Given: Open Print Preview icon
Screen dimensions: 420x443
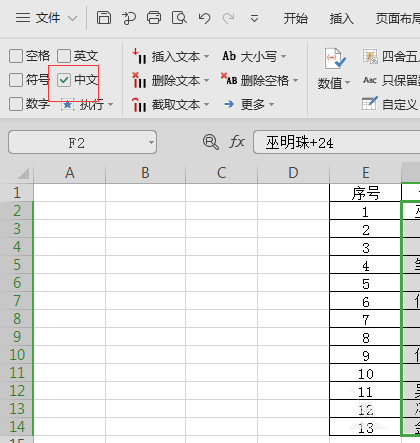Looking at the screenshot, I should point(179,18).
